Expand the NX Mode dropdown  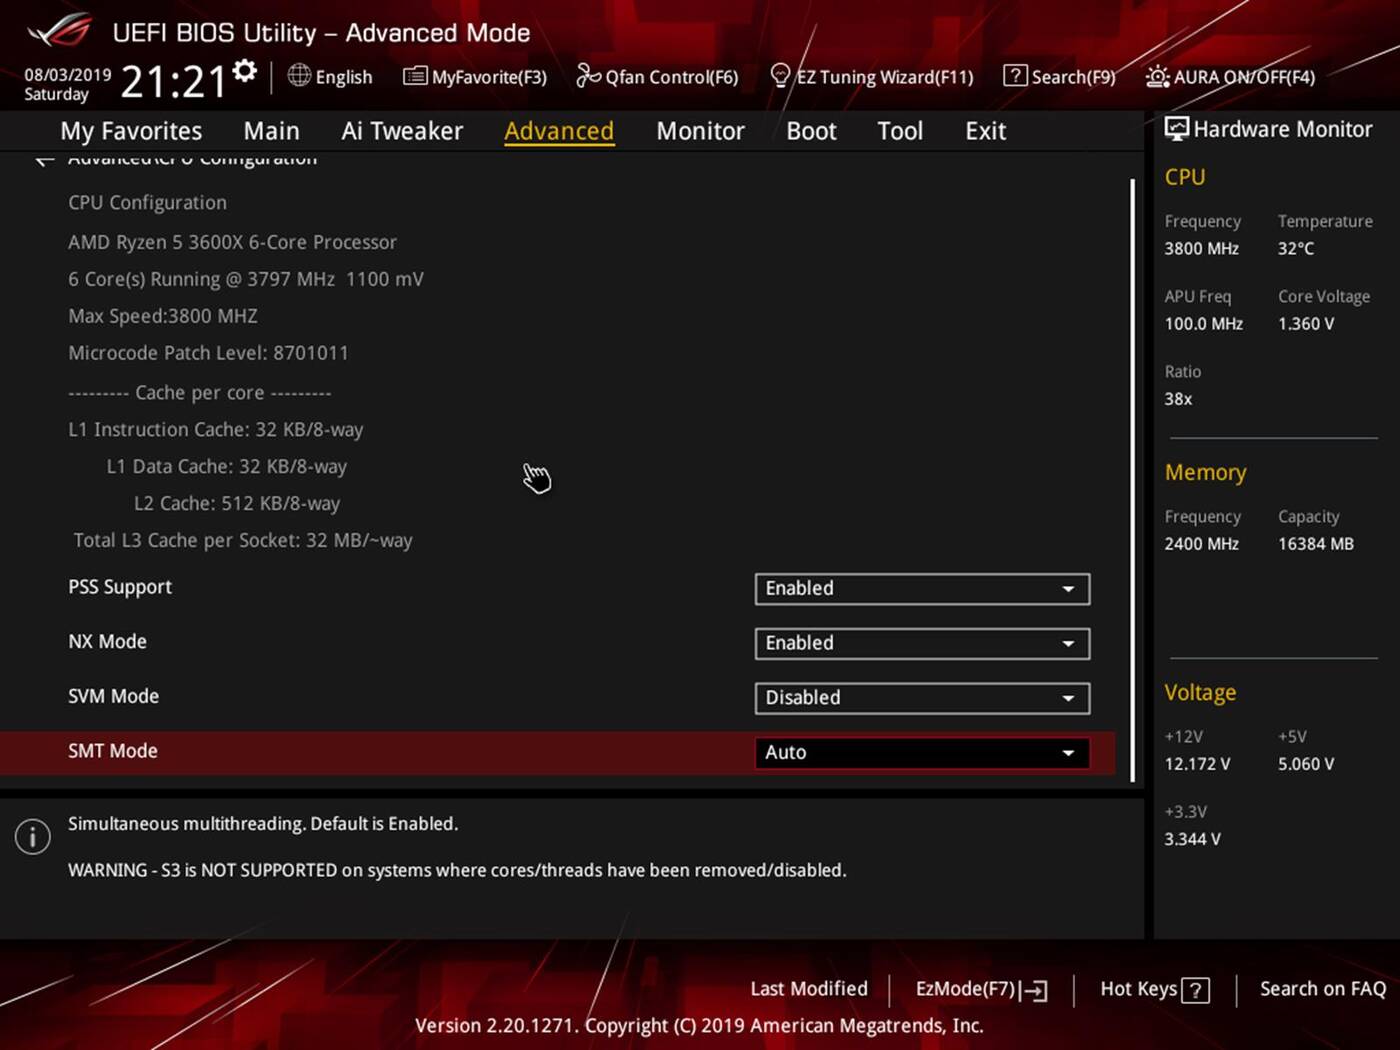[x=921, y=644]
